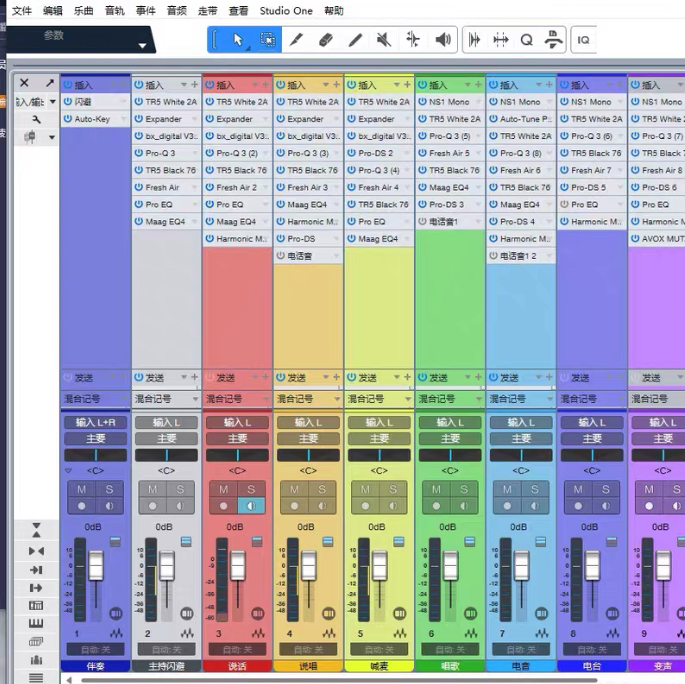This screenshot has width=685, height=684.
Task: Open the Studio One menu
Action: [x=286, y=10]
